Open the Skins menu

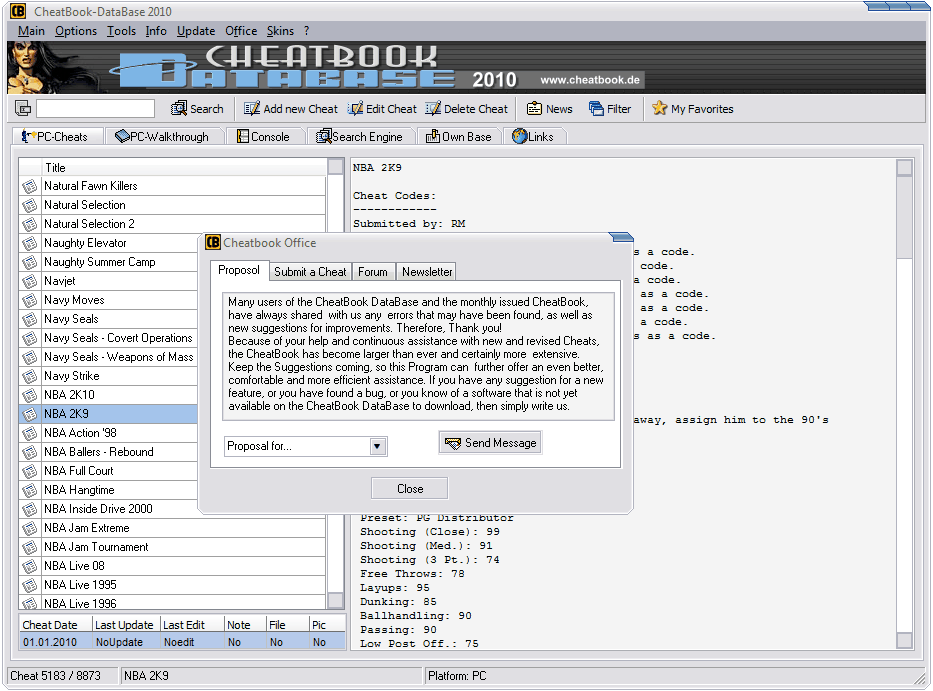point(280,31)
